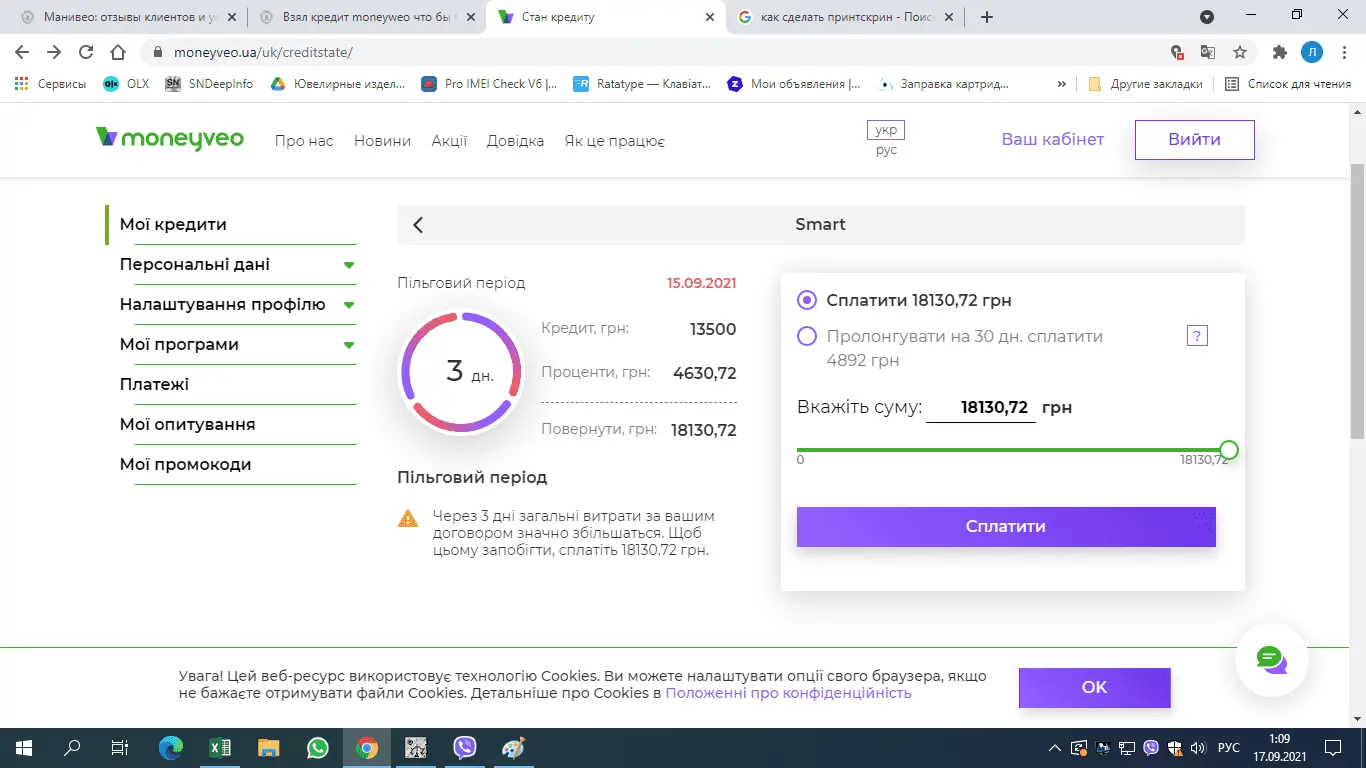Go back using the Smart header arrow
The image size is (1366, 768).
click(x=418, y=225)
